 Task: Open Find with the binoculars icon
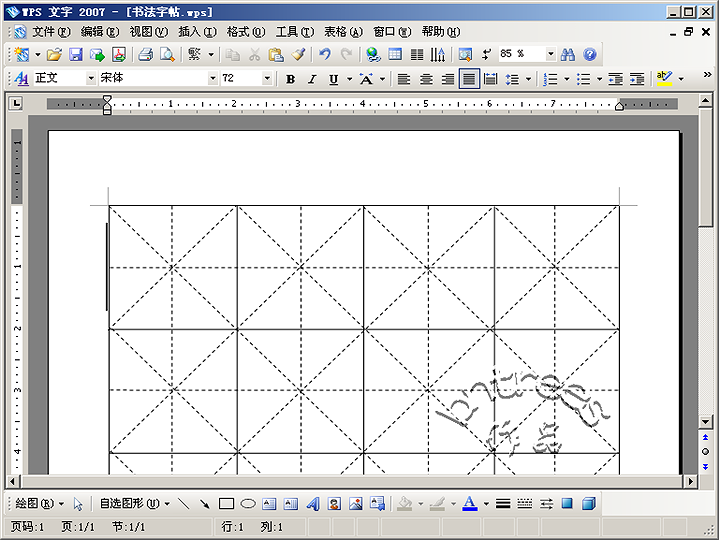point(568,55)
